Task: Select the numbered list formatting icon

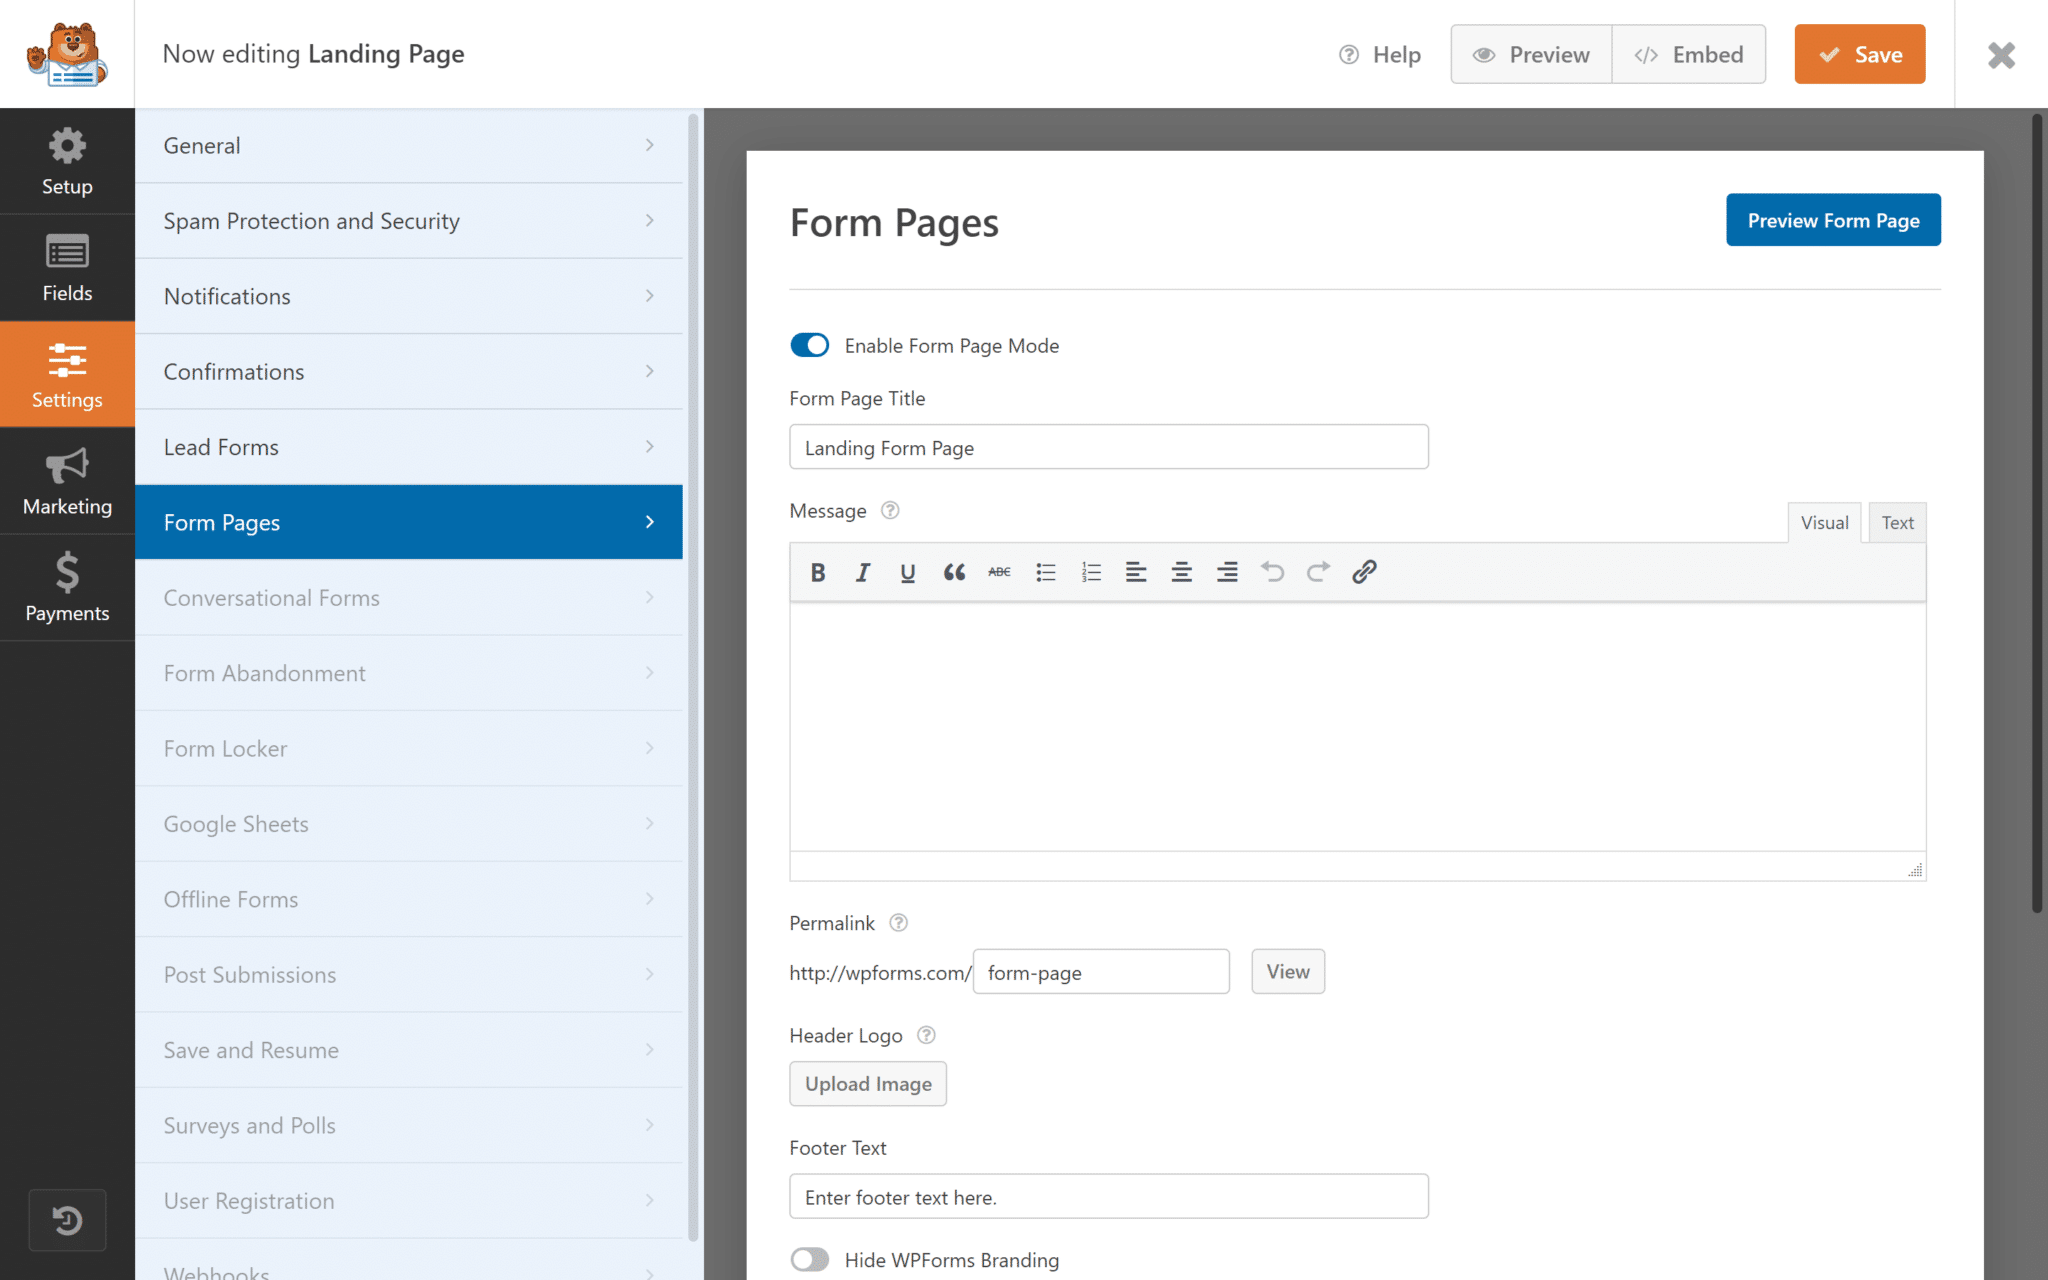Action: 1090,571
